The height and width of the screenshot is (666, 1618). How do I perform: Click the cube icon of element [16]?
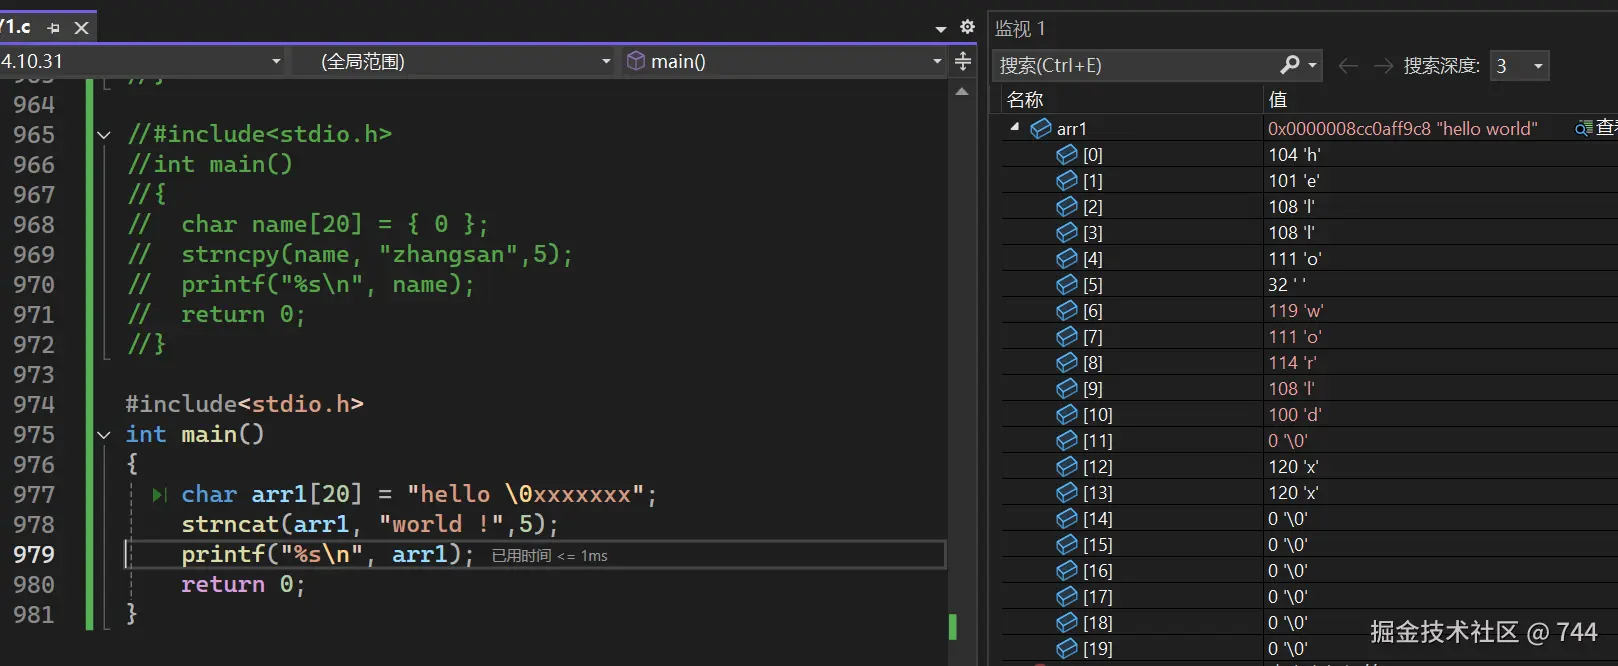click(x=1067, y=570)
